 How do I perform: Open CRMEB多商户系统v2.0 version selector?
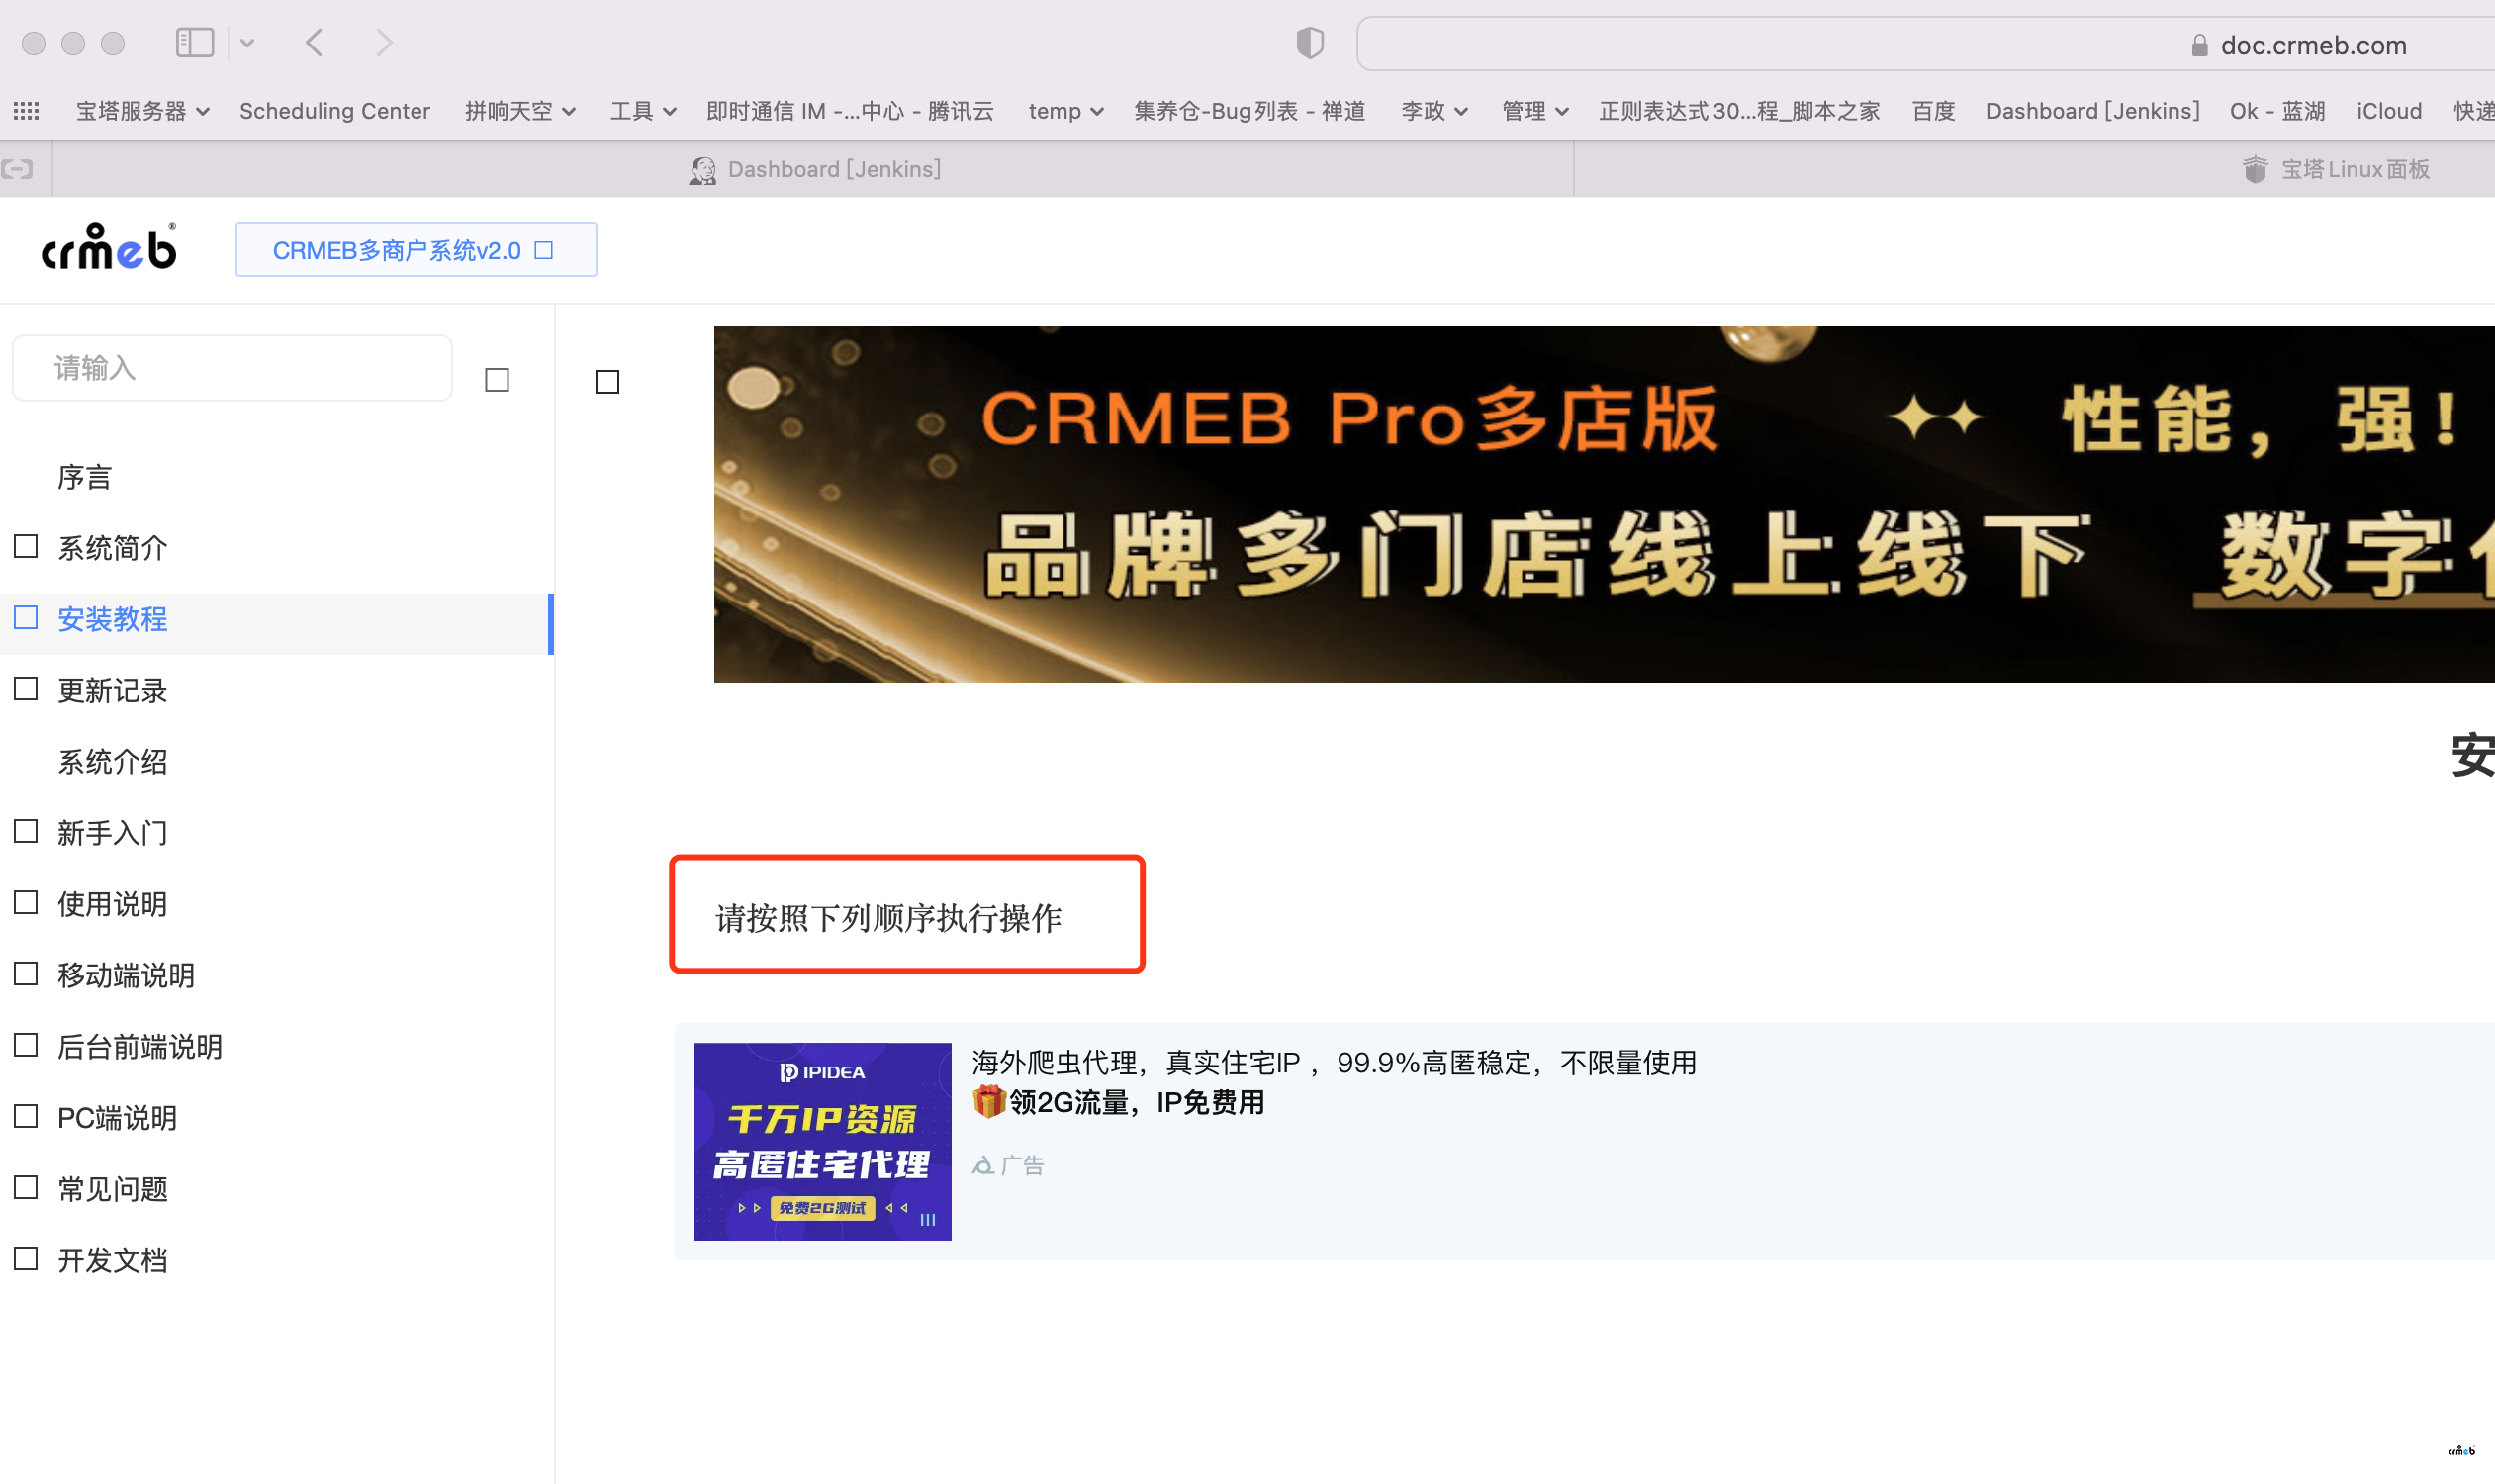[x=415, y=250]
